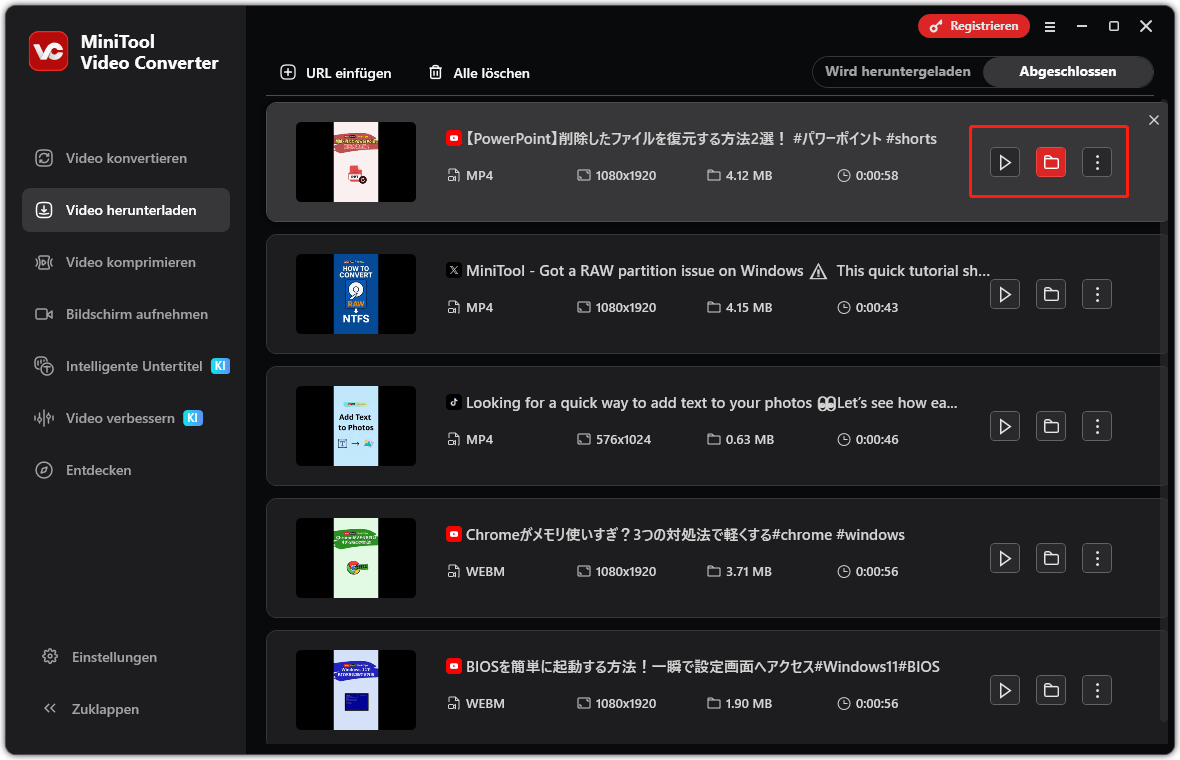Play the MiniTool RAW partition video
This screenshot has width=1180, height=760.
coord(1005,294)
